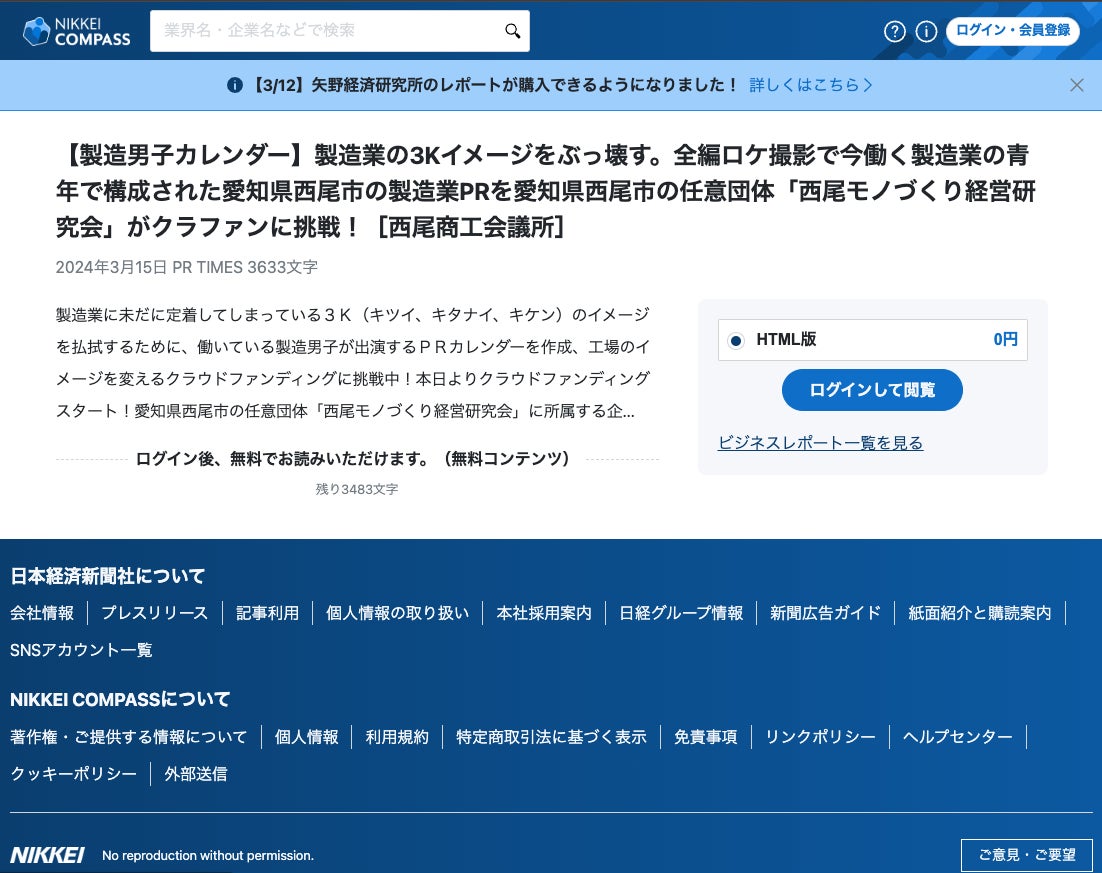
Task: Dismiss the announcement banner with X
Action: (1076, 85)
